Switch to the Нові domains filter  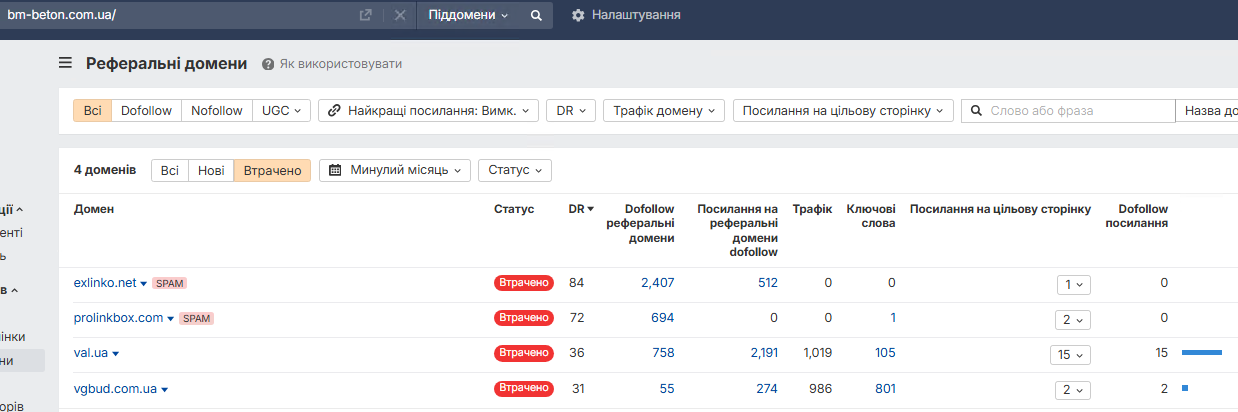(x=211, y=171)
